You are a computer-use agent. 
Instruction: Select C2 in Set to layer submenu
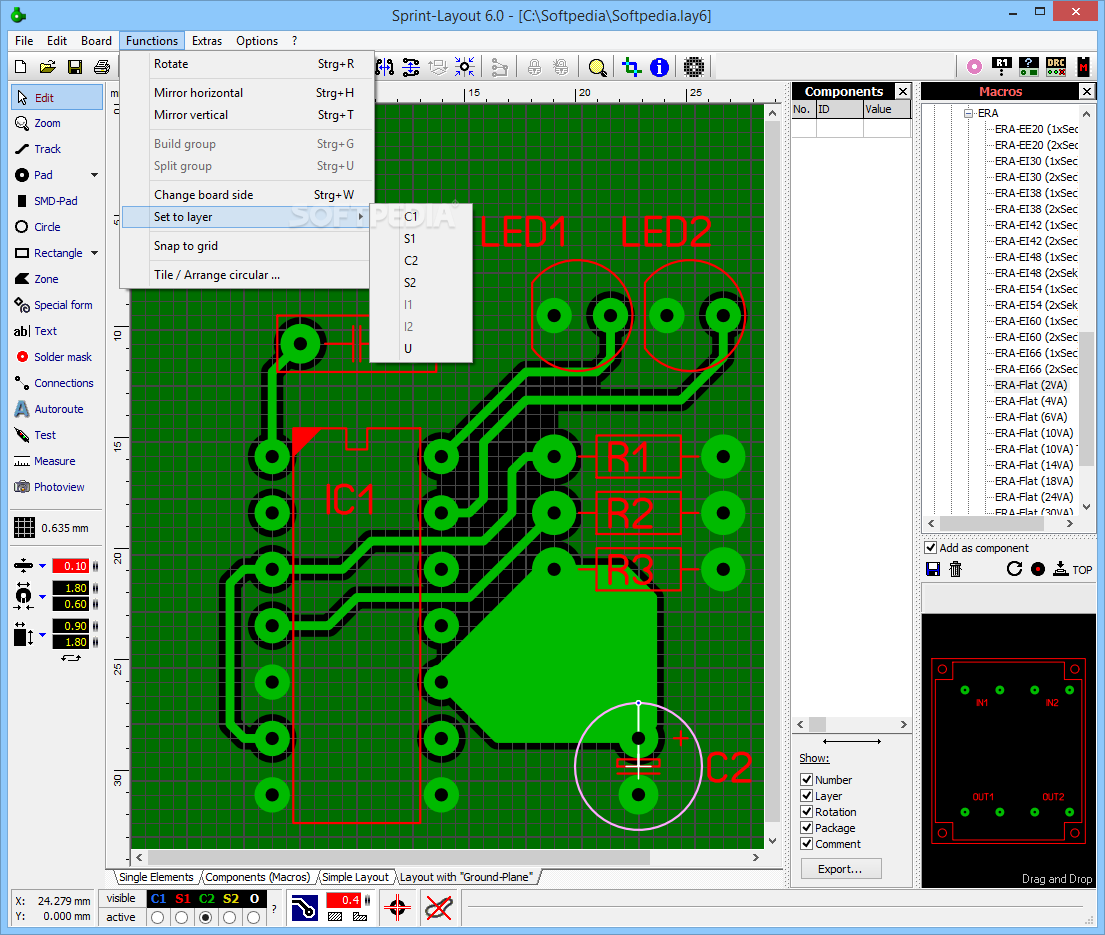pos(421,261)
